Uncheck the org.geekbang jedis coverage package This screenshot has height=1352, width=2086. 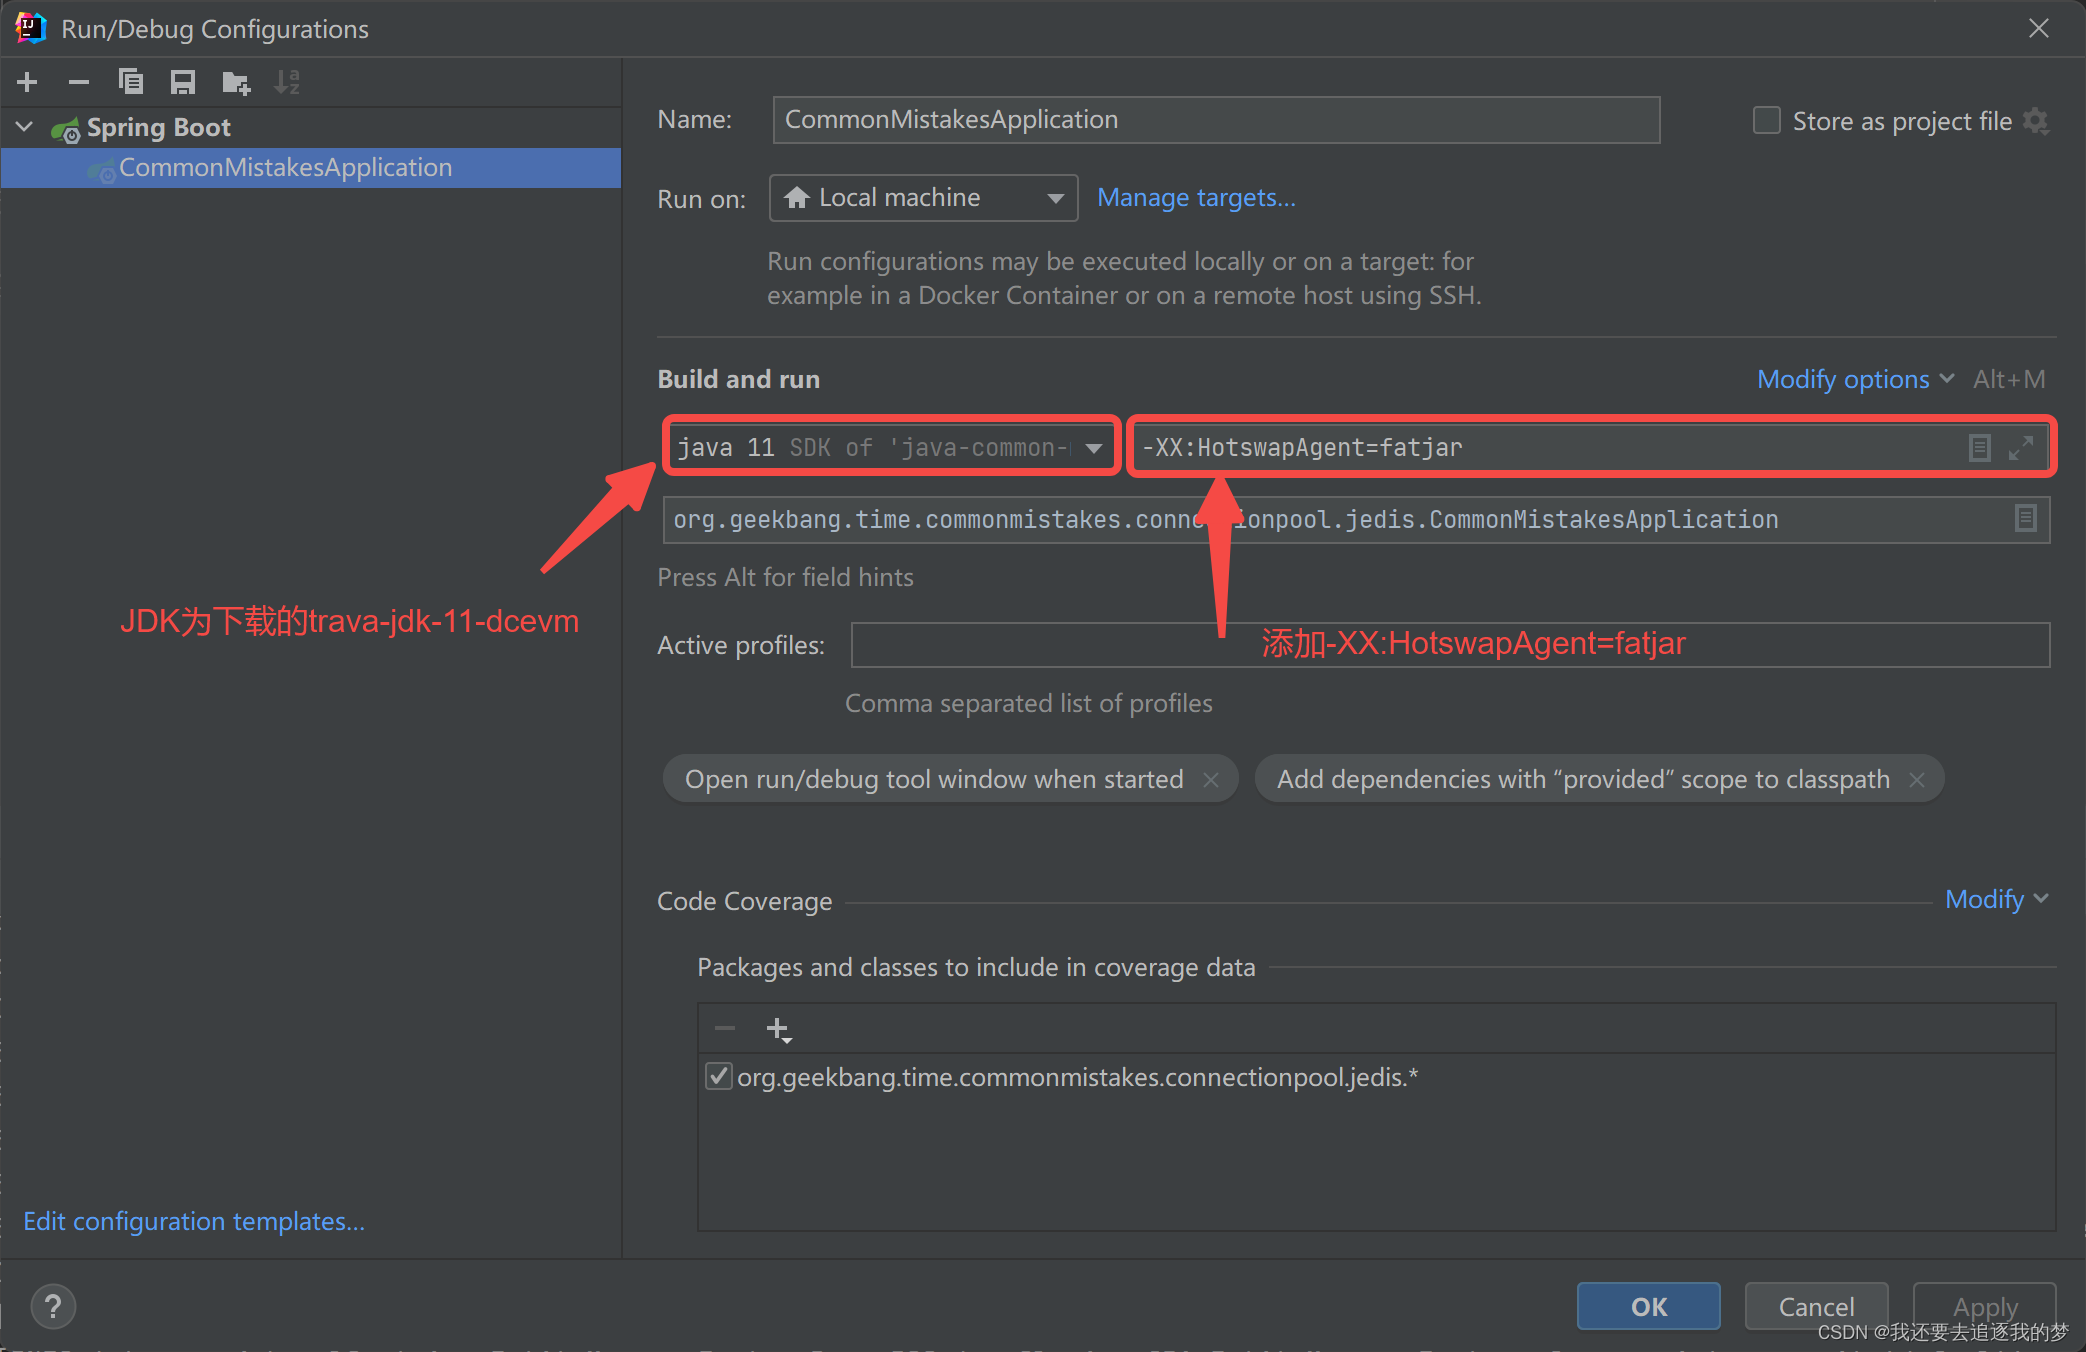(x=718, y=1077)
